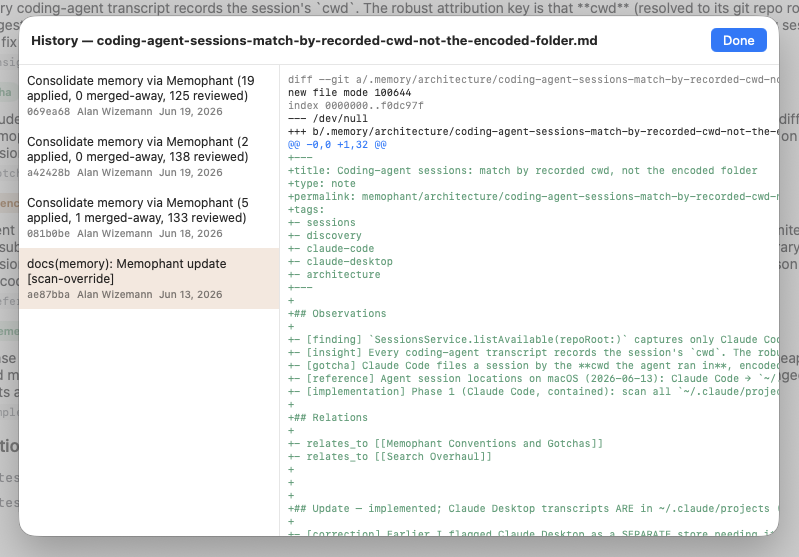799x557 pixels.
Task: Click the ae87bba commit hash
Action: coord(48,295)
